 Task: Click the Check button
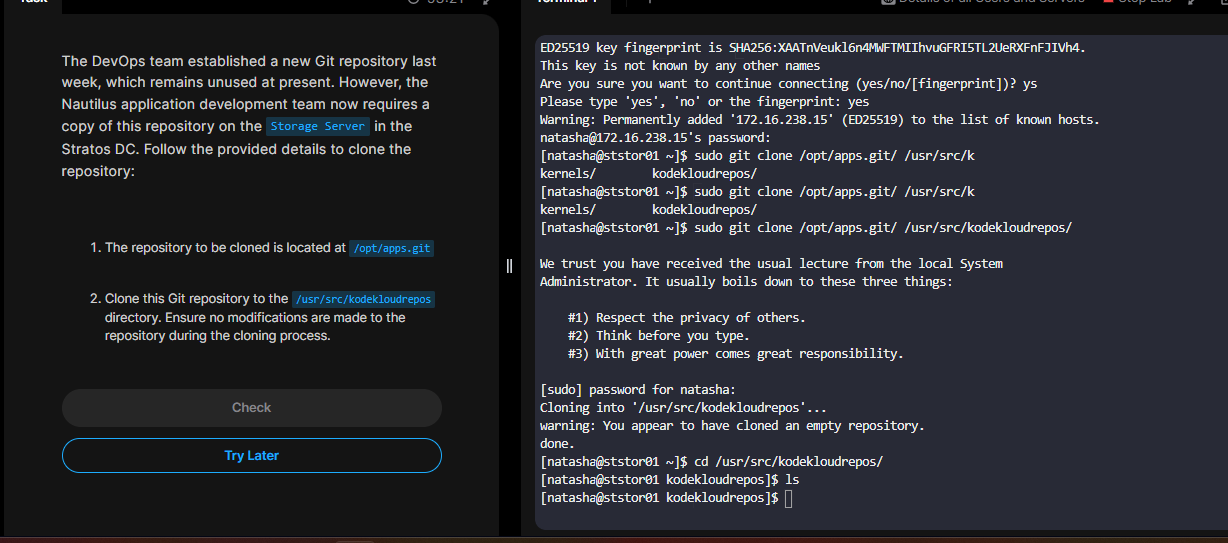click(x=251, y=408)
